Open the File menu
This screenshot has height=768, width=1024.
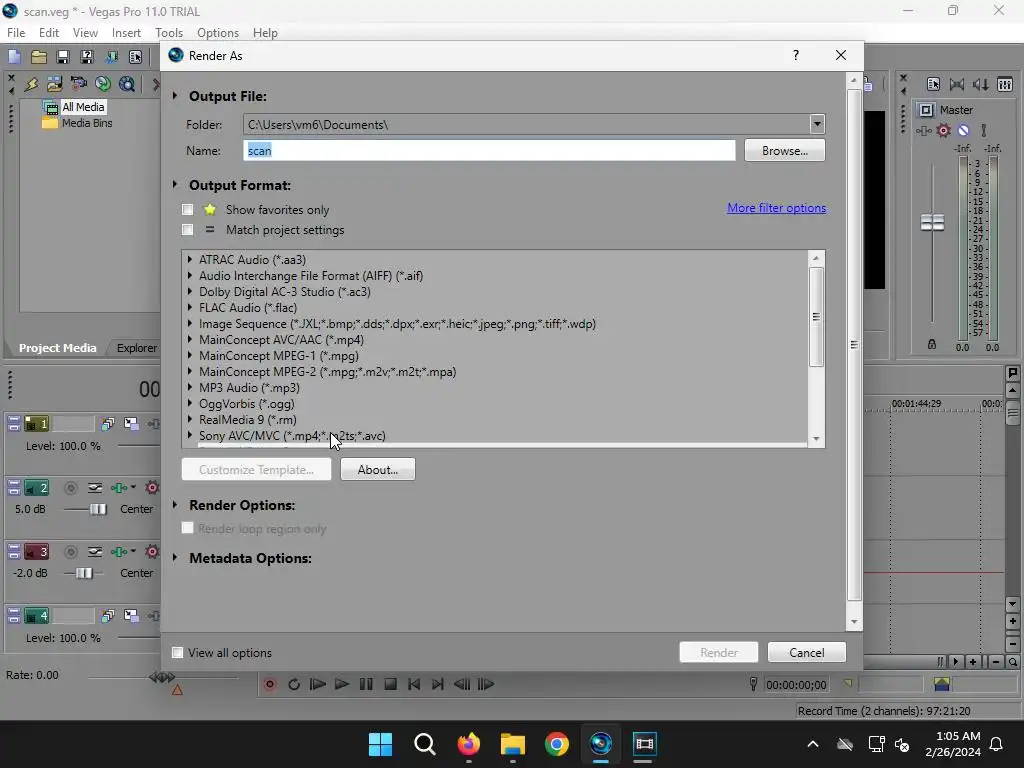16,33
